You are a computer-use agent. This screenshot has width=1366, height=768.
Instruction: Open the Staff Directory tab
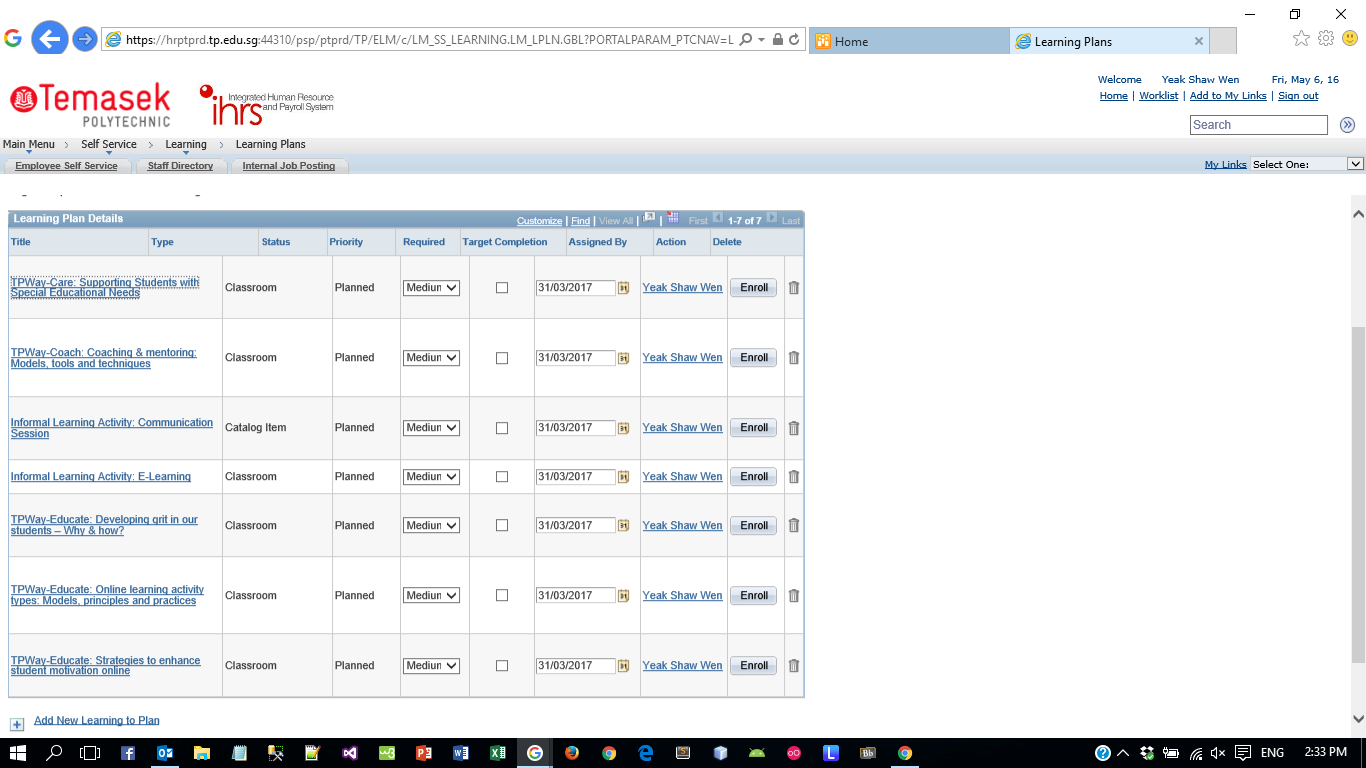(180, 166)
